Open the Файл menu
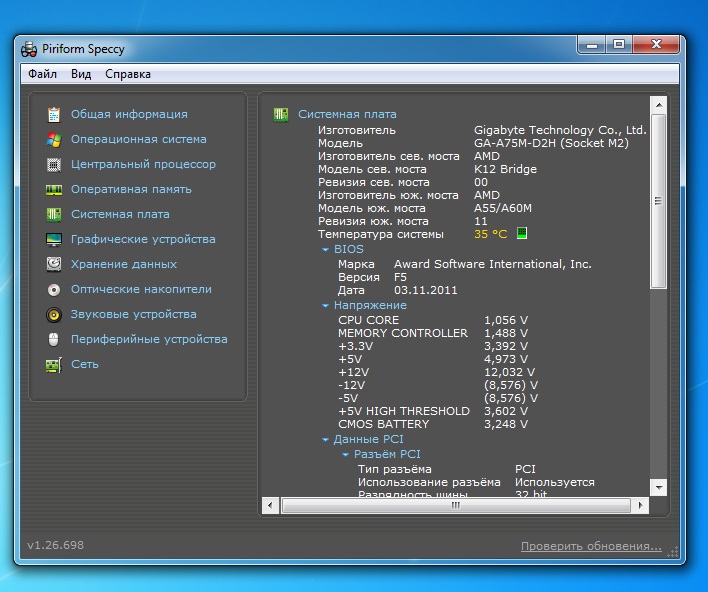The image size is (708, 592). click(x=42, y=74)
